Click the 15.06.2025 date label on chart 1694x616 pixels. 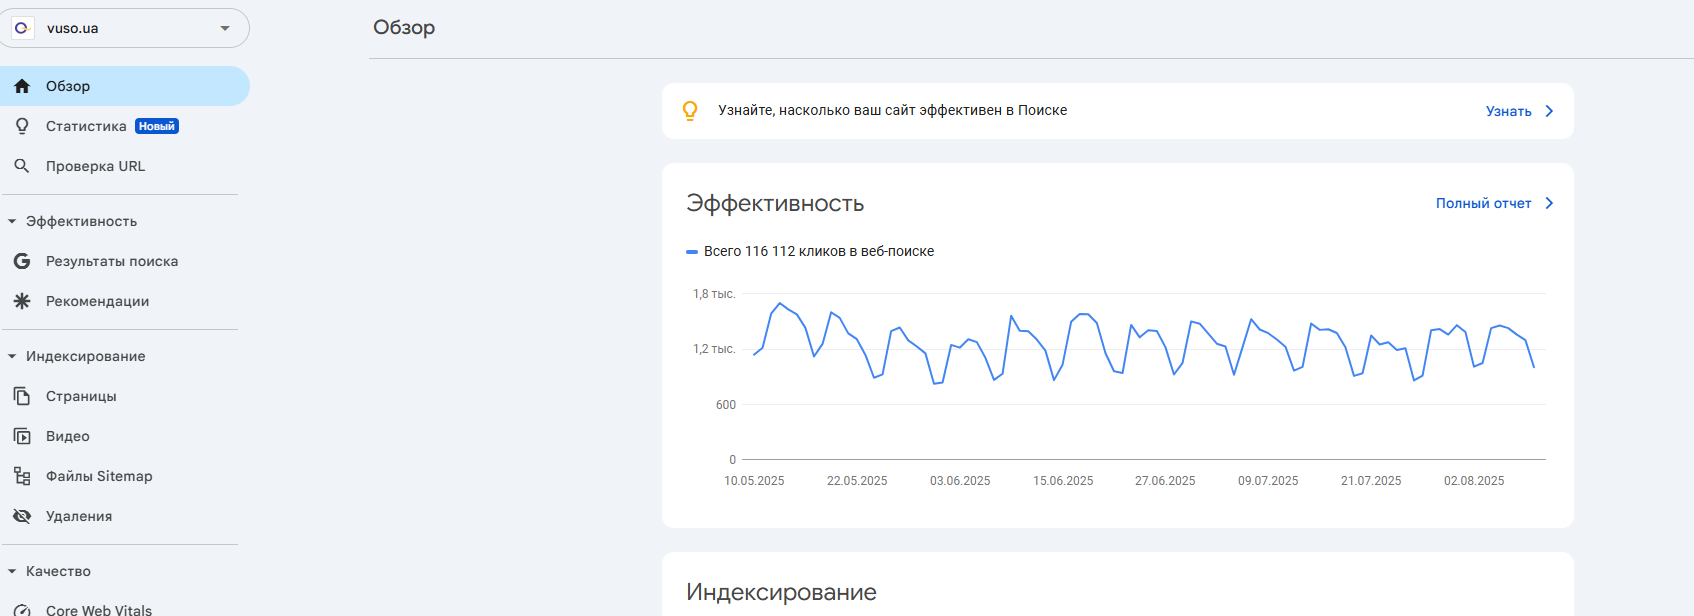(1063, 481)
